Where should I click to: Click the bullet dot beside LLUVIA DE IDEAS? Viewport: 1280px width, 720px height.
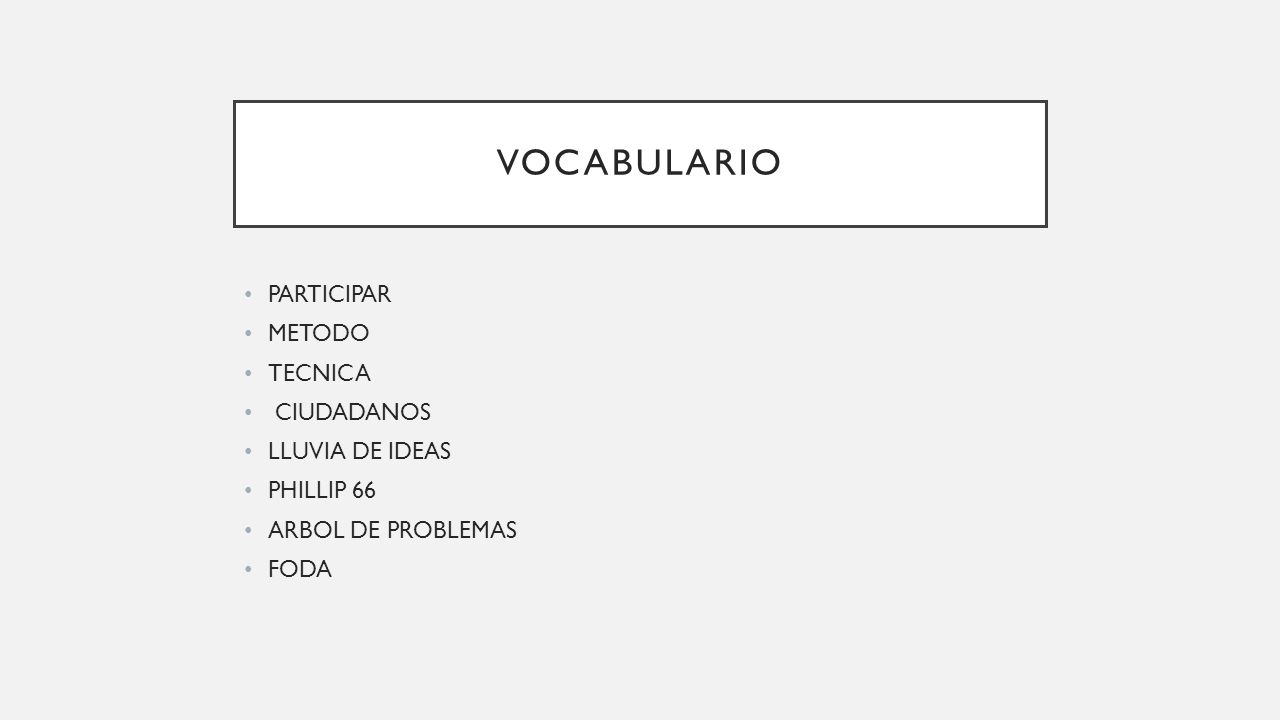coord(249,453)
